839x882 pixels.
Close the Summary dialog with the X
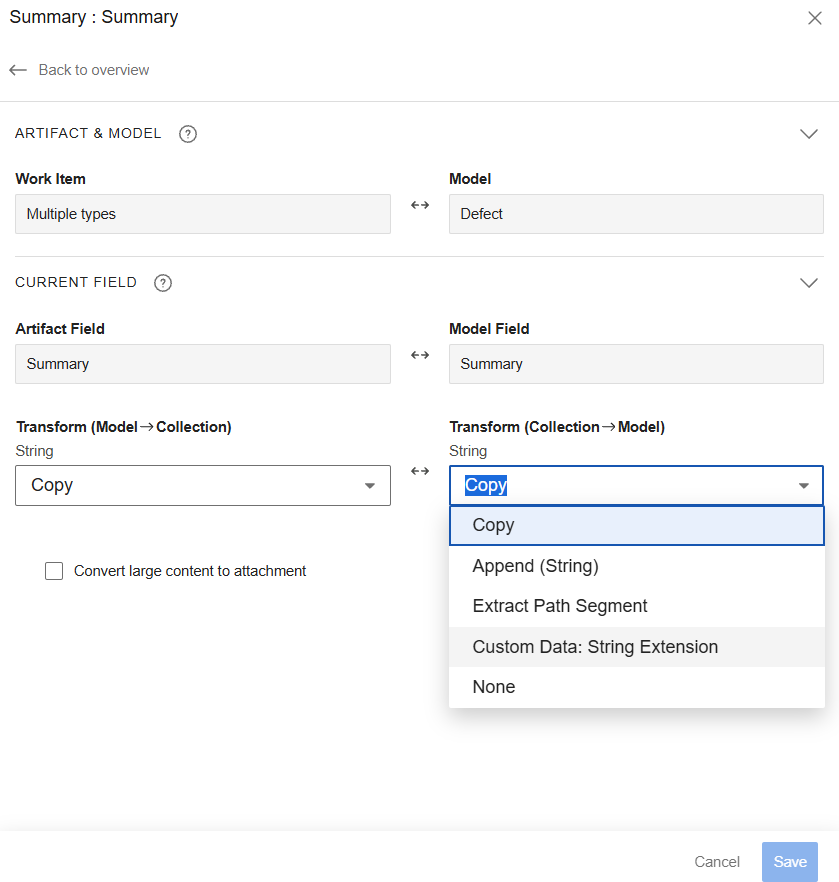(814, 18)
